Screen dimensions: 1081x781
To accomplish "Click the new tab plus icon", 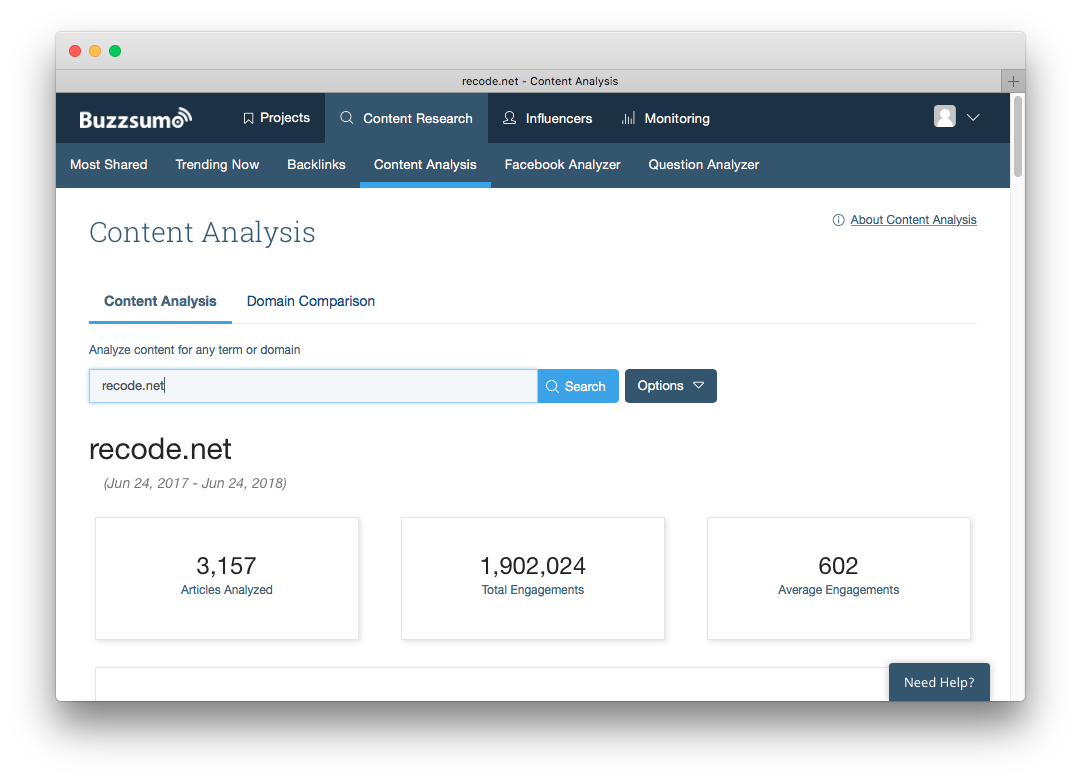I will tap(1013, 81).
